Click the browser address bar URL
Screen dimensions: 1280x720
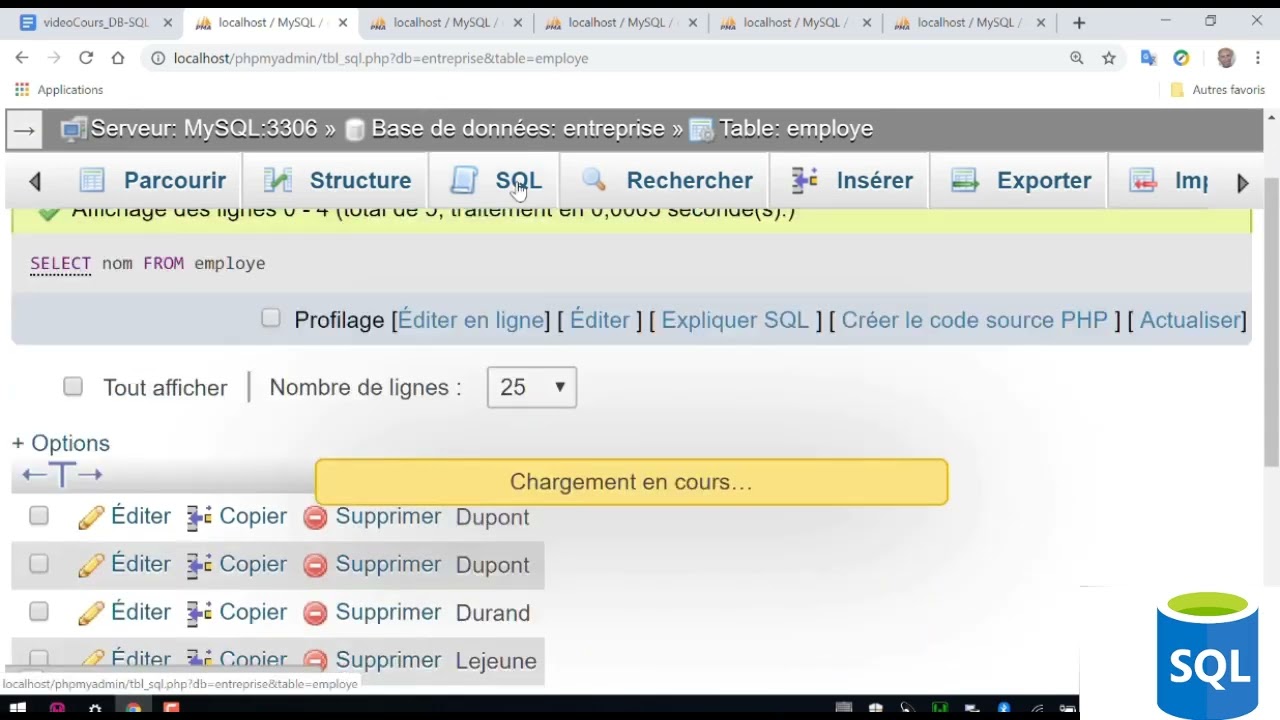(381, 58)
